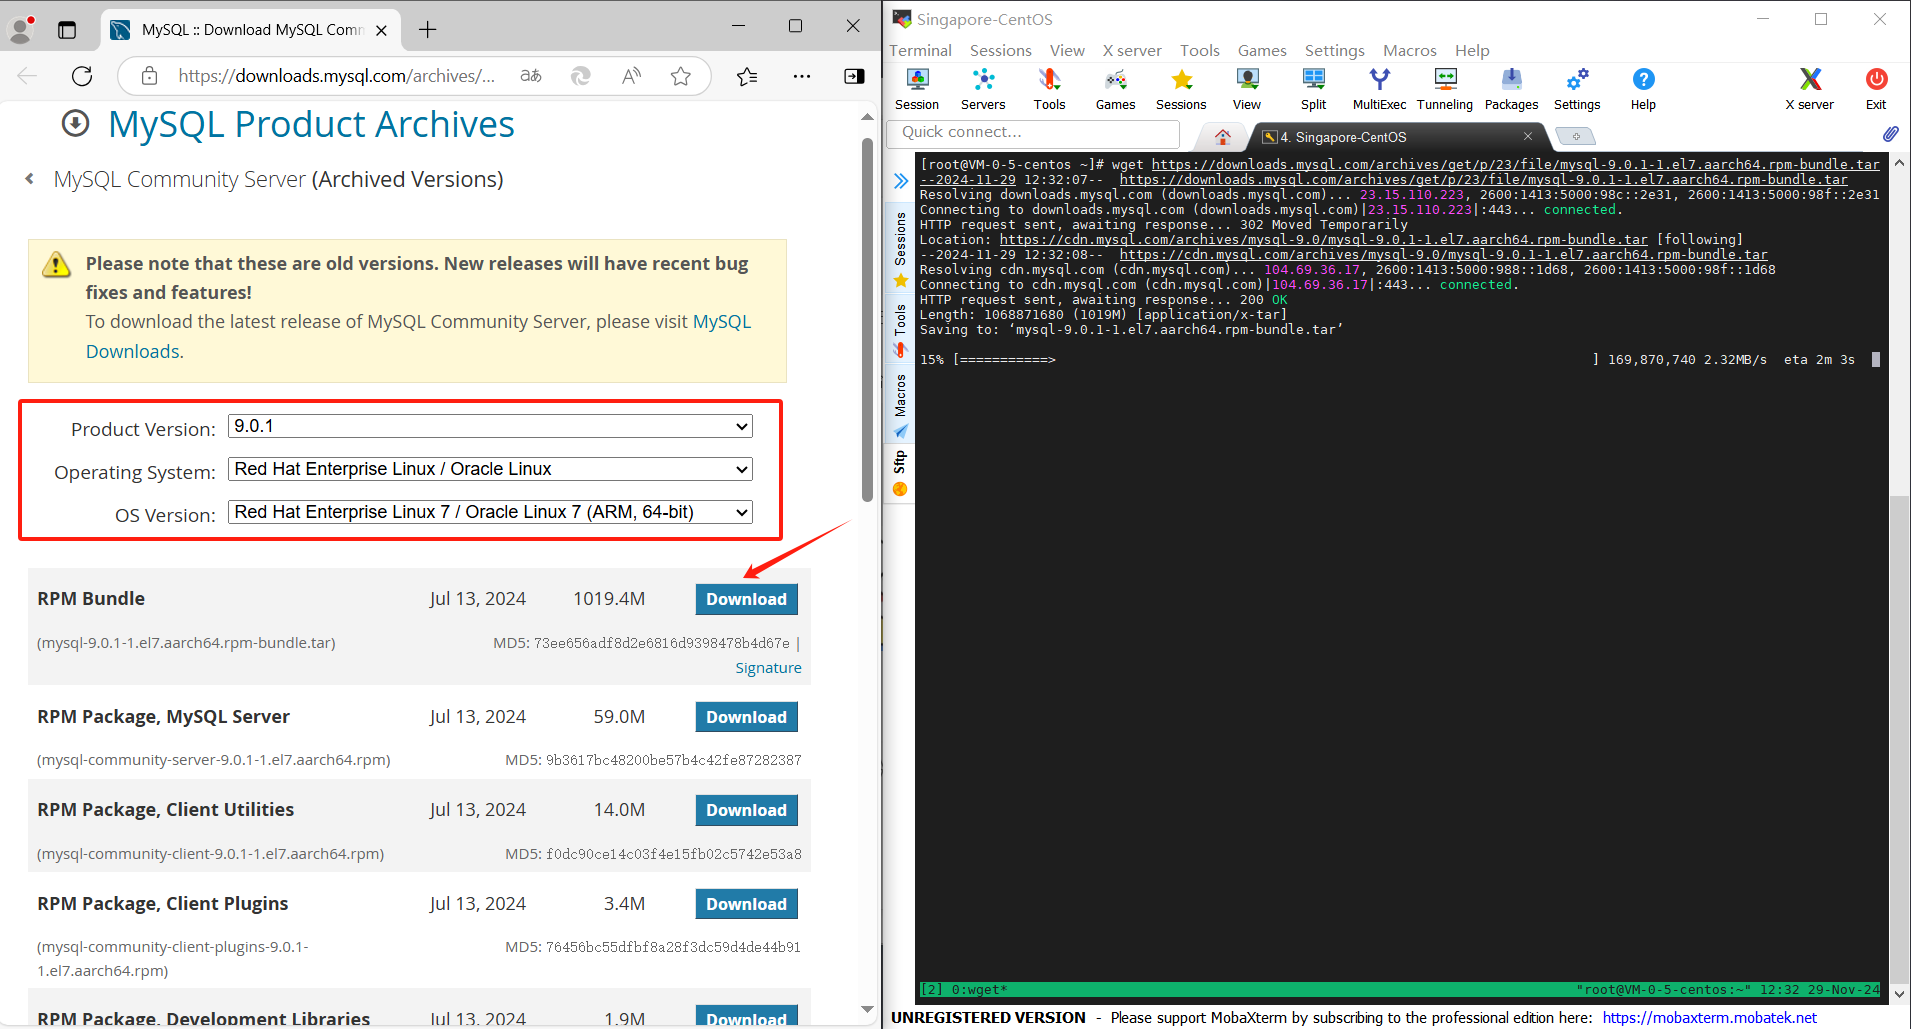The image size is (1911, 1029).
Task: Open the Sessions vertical sidebar tab
Action: click(x=900, y=247)
